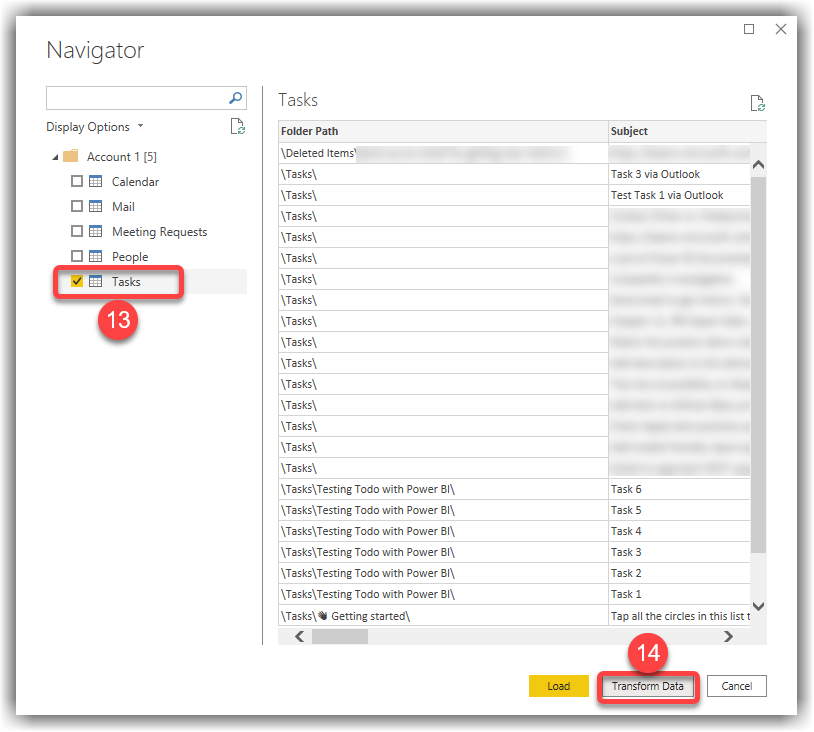This screenshot has width=814, height=732.
Task: Click the 'Task 4' subject cell
Action: coord(680,531)
